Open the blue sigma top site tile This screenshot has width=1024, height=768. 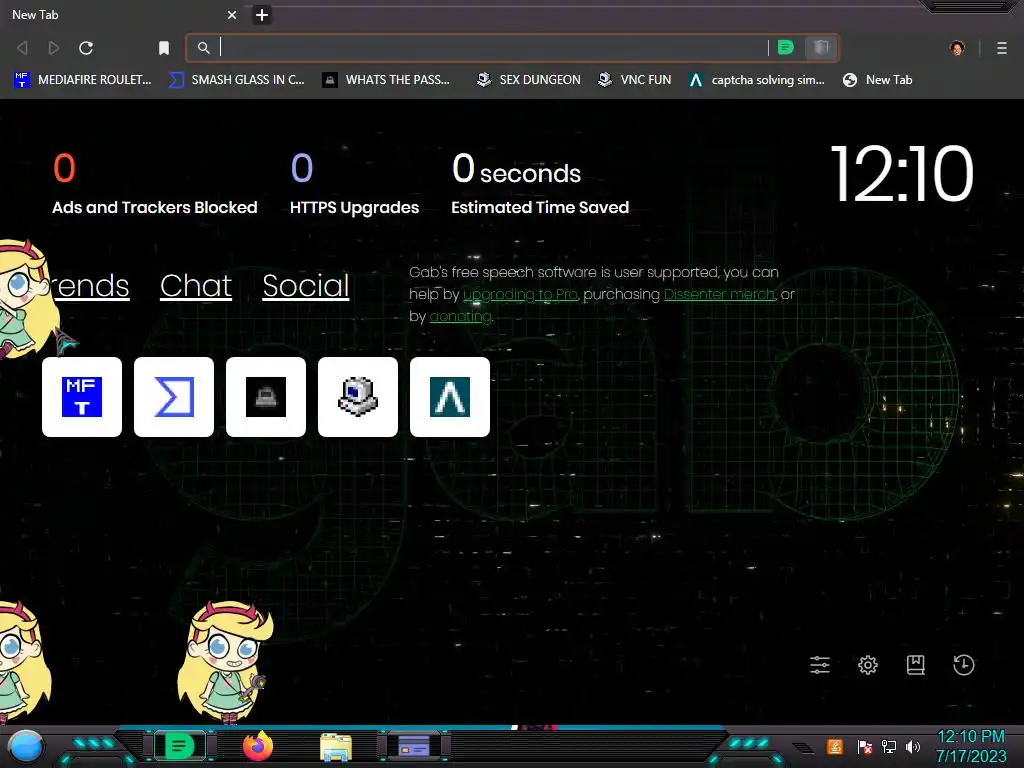tap(174, 397)
